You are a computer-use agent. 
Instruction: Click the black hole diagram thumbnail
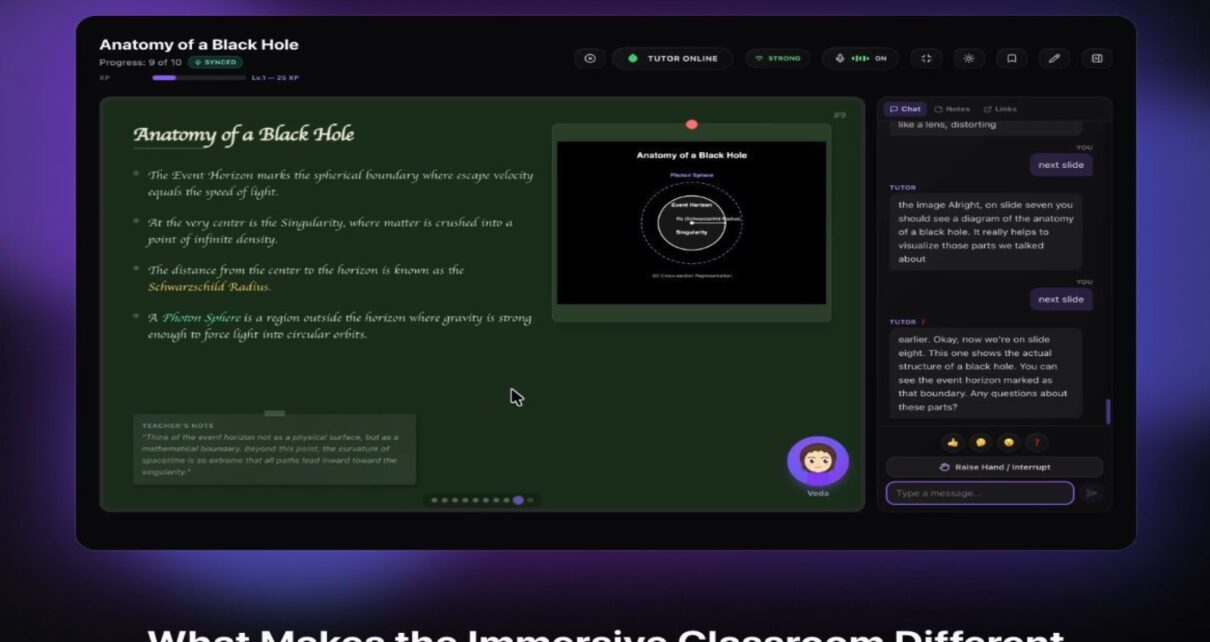691,222
